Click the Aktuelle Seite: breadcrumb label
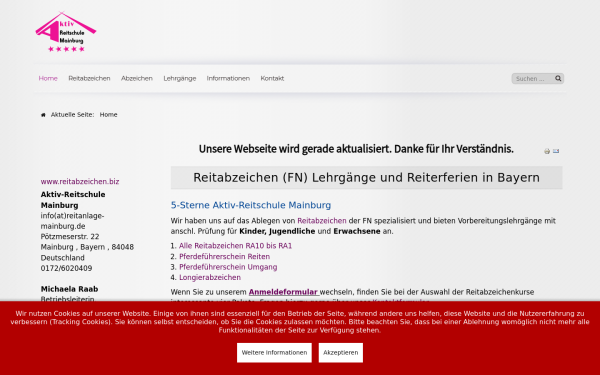This screenshot has width=600, height=375. pyautogui.click(x=72, y=115)
